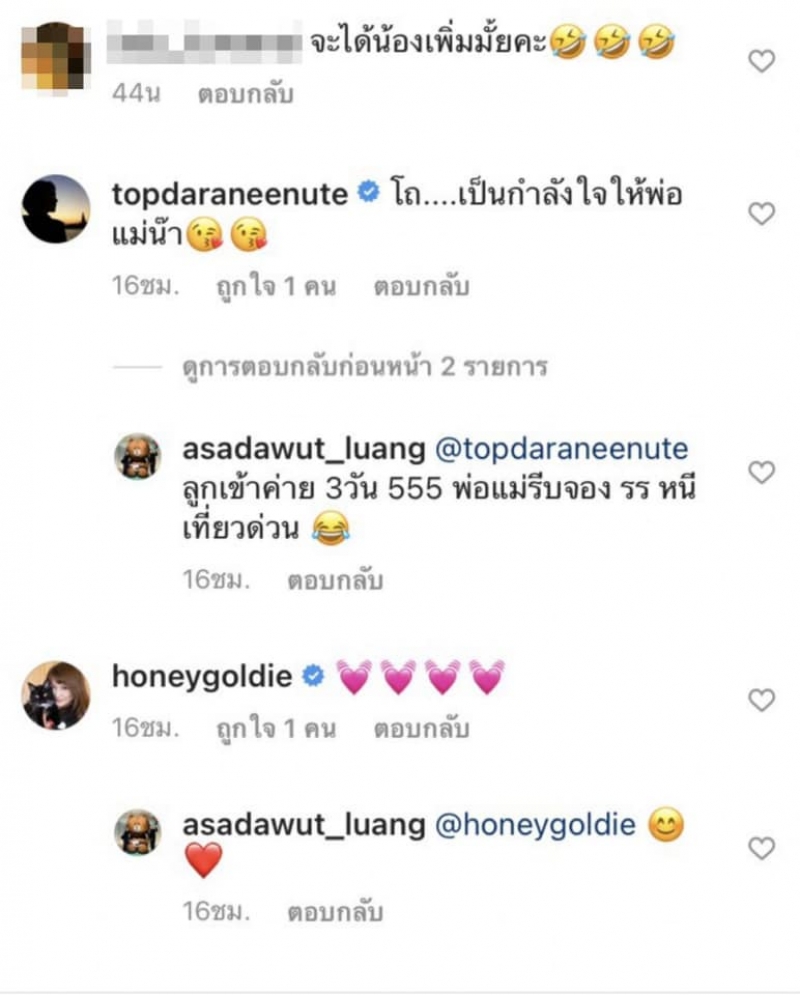Expand ดูการตอบกลับก่อนหน้า 2 รายการ replies

[365, 367]
